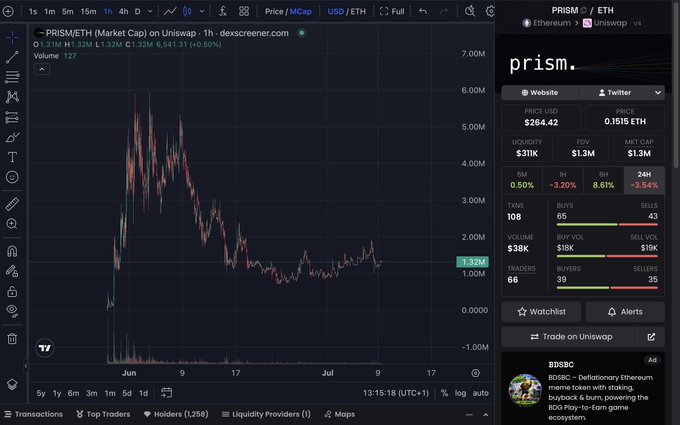680x425 pixels.
Task: Select the D daily timeframe
Action: tap(137, 12)
